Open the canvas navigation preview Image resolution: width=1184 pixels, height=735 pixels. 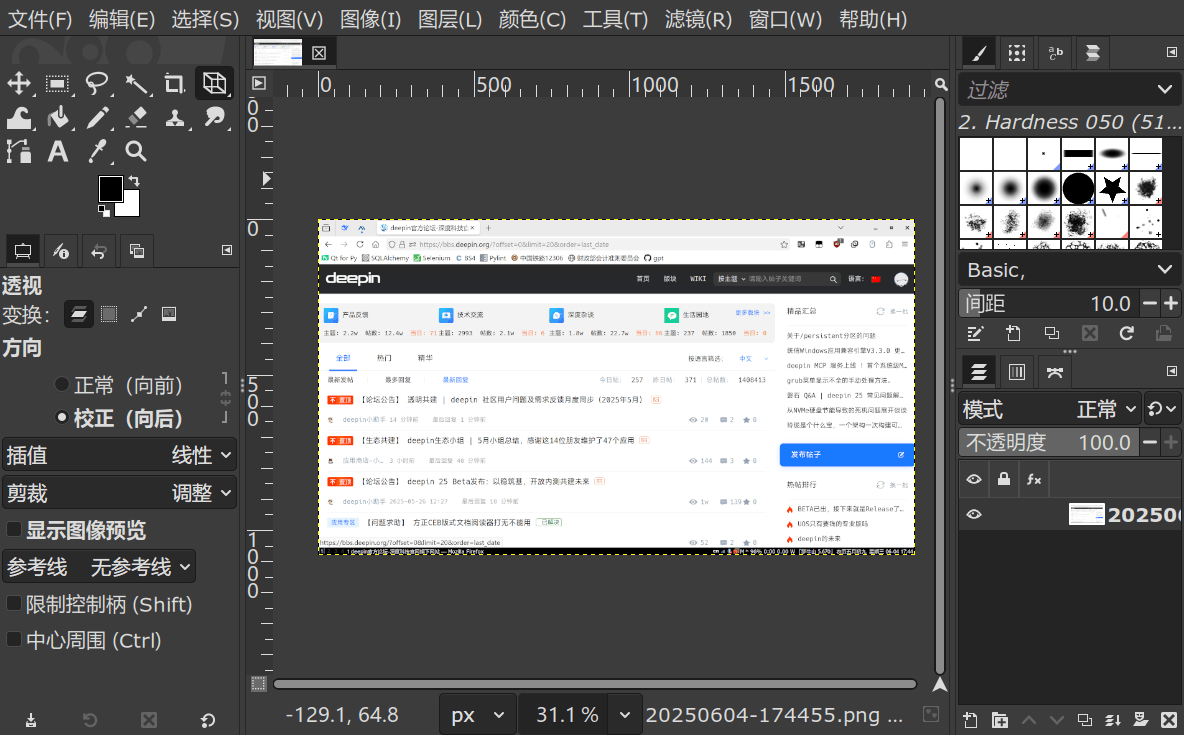click(x=939, y=684)
